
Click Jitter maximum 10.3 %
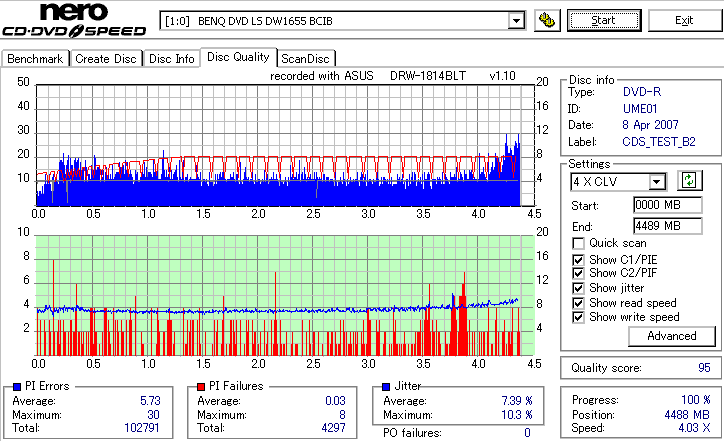point(517,415)
